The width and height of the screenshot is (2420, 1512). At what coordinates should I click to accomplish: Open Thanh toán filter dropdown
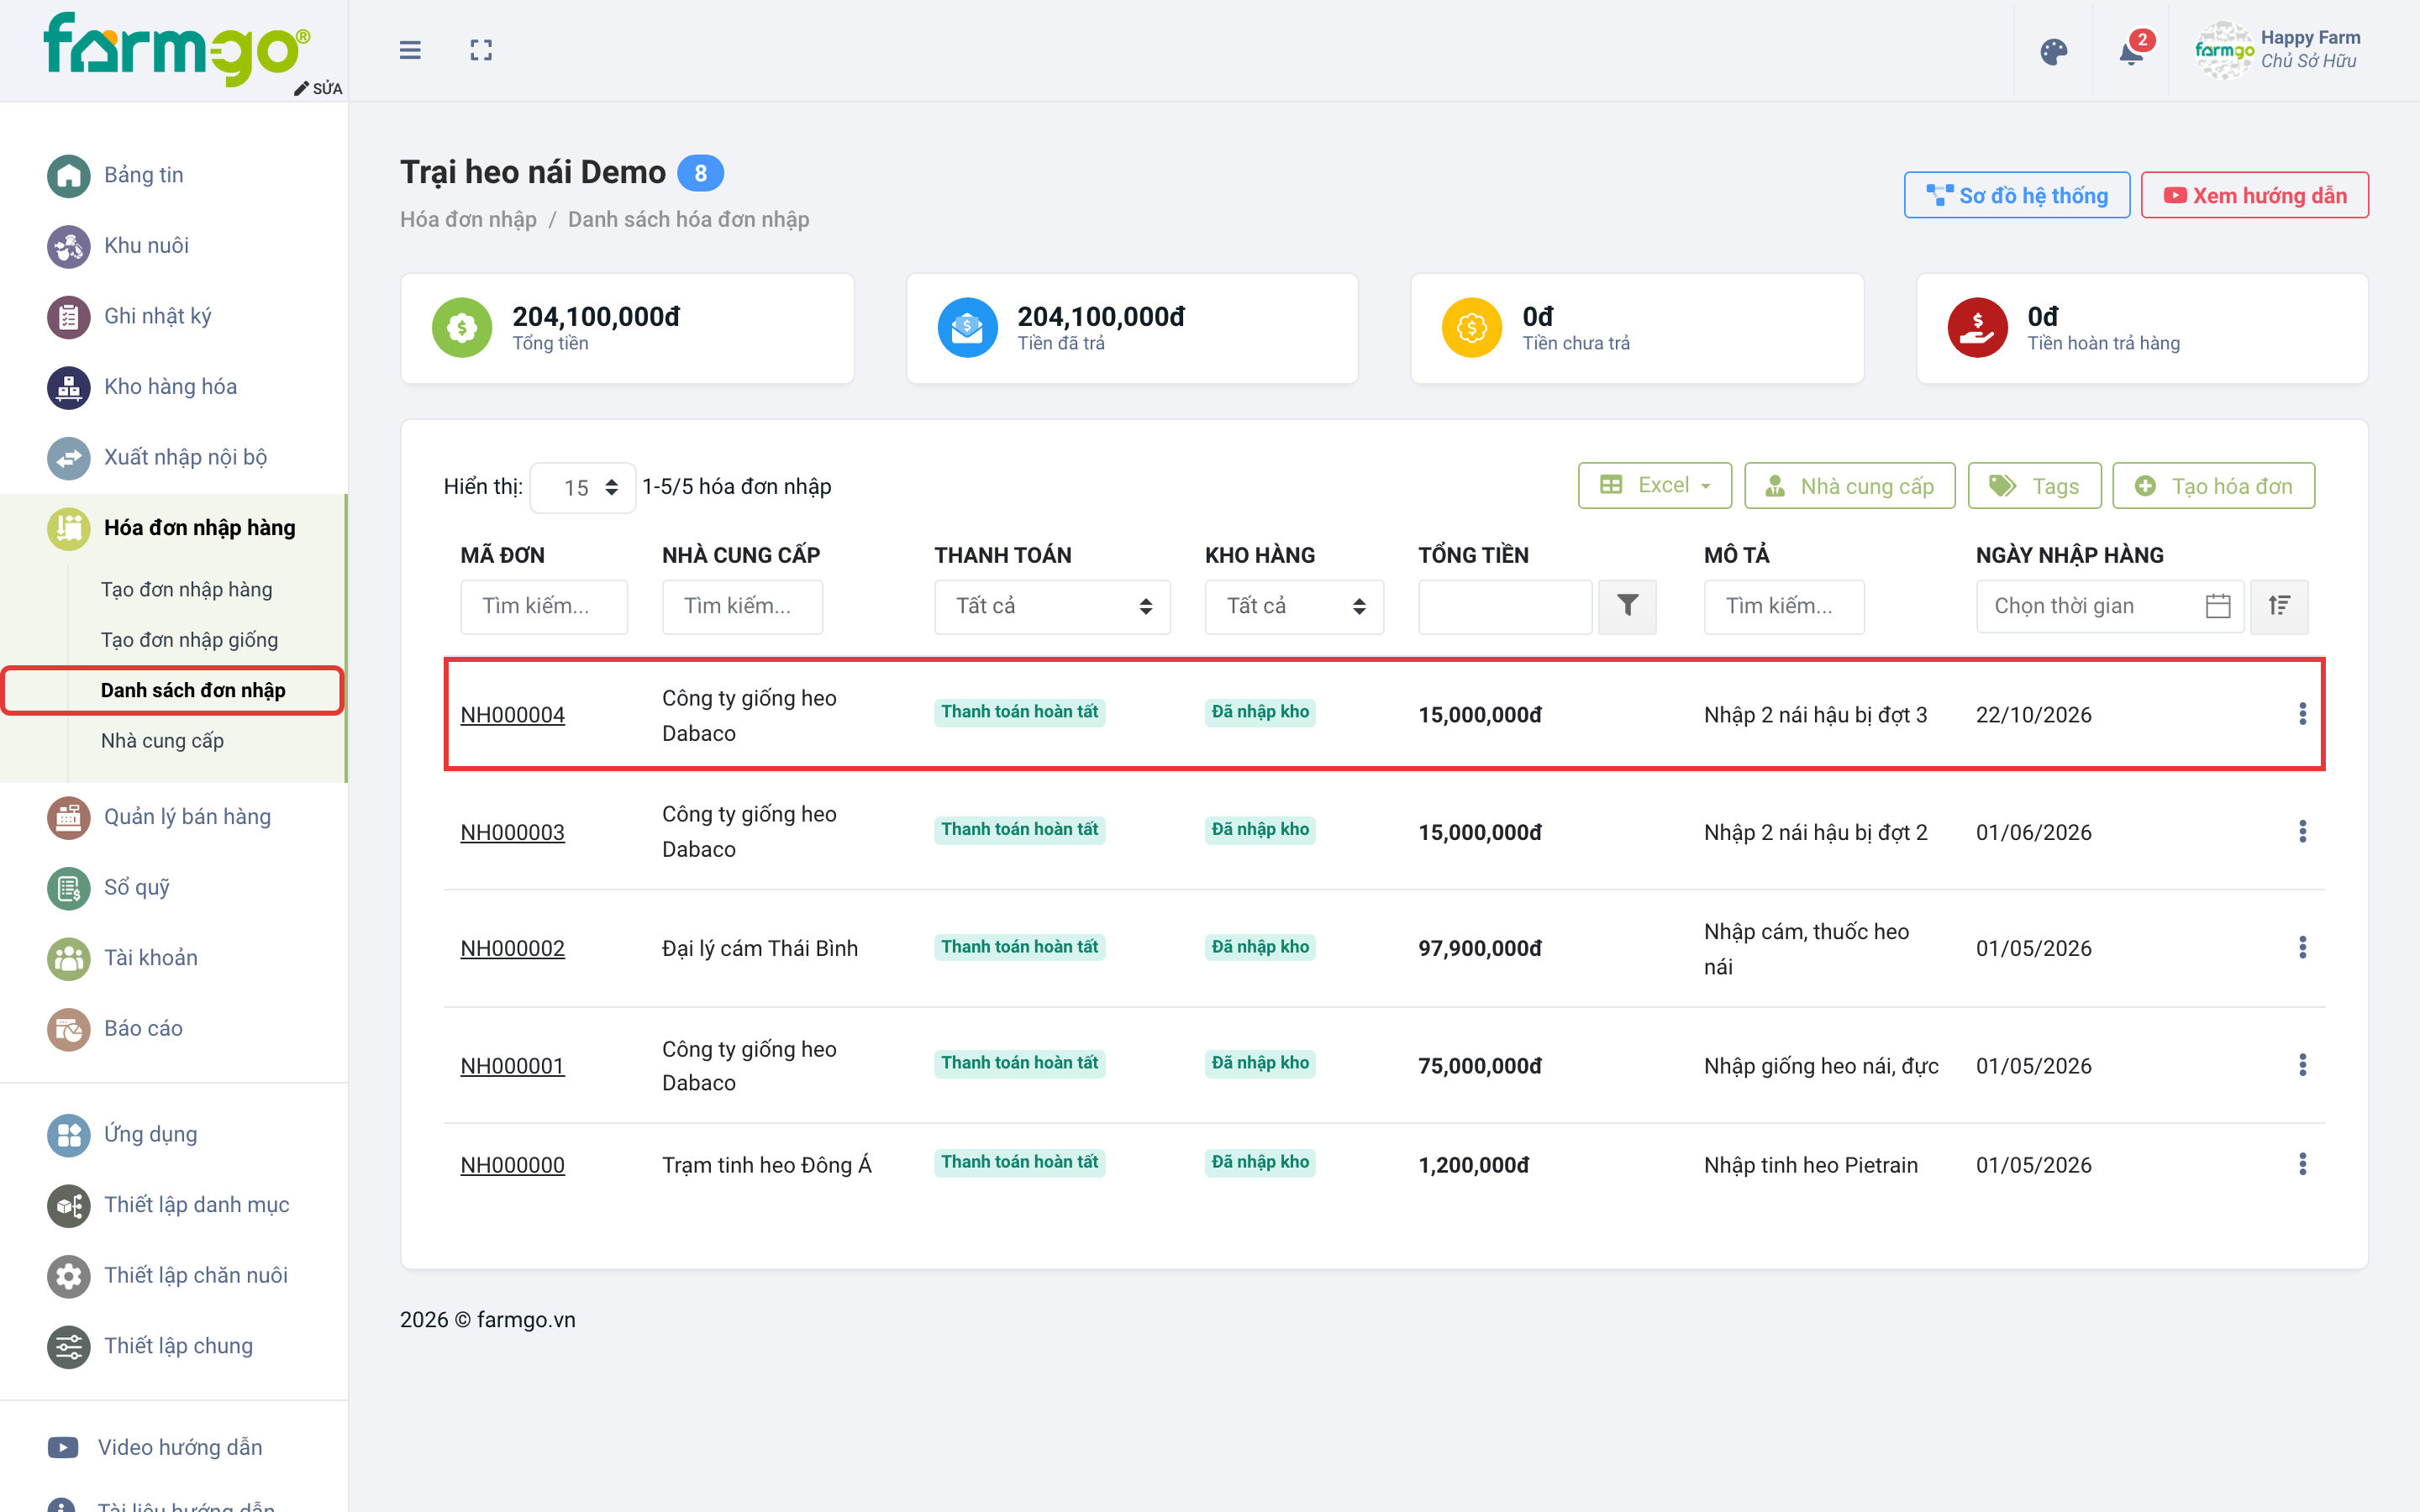(x=1052, y=606)
